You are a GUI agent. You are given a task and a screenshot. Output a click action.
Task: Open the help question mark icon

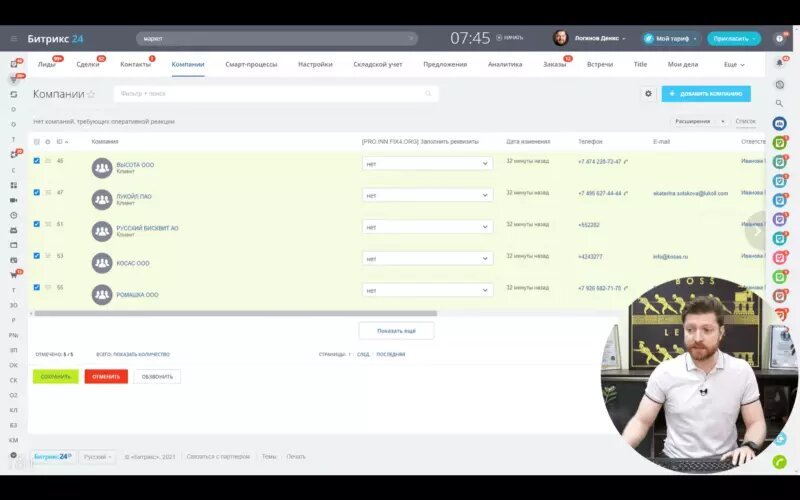tap(780, 38)
